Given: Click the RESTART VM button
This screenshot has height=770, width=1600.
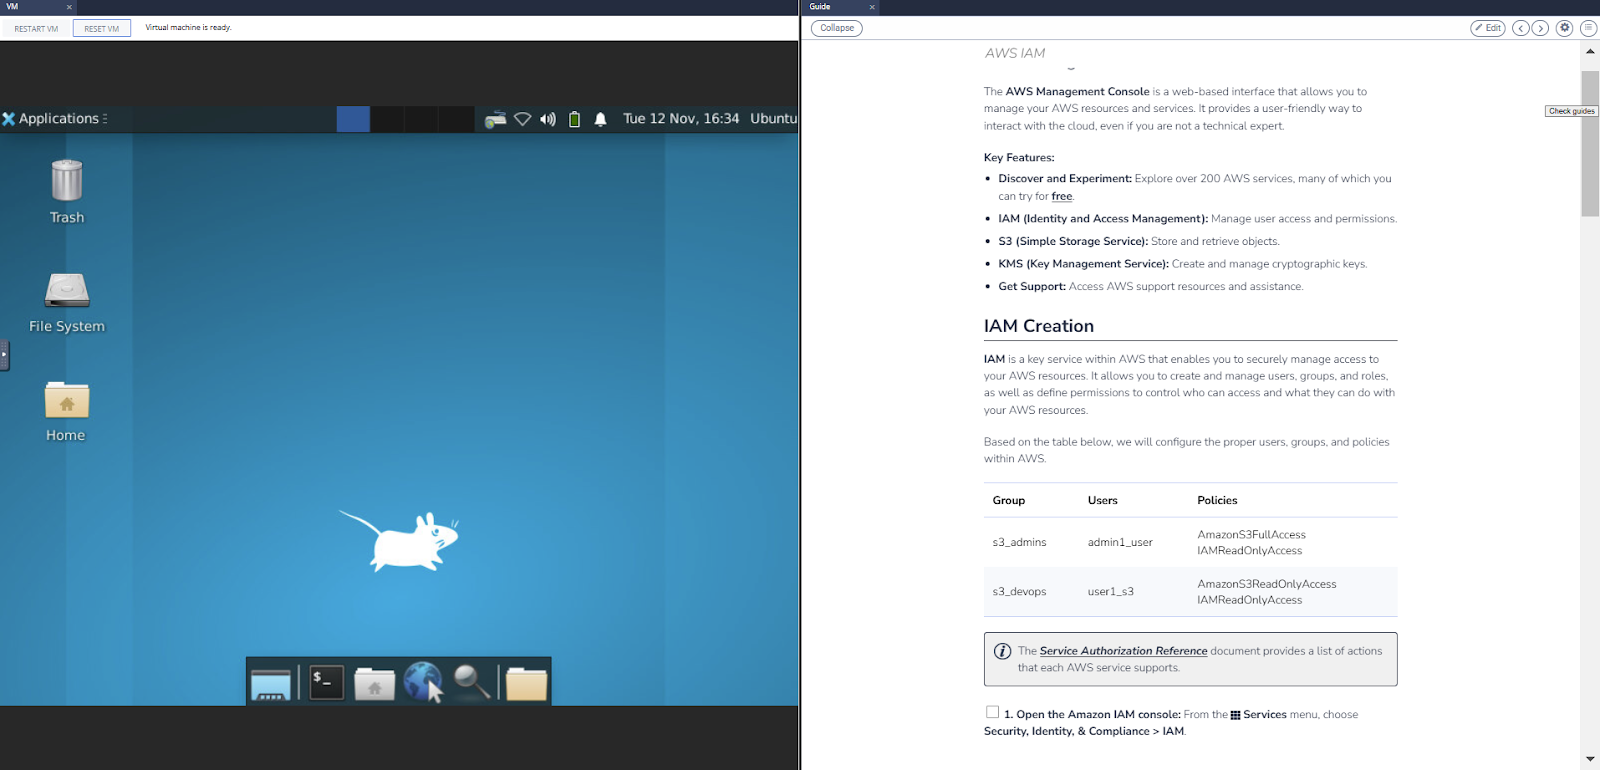Looking at the screenshot, I should (x=36, y=28).
